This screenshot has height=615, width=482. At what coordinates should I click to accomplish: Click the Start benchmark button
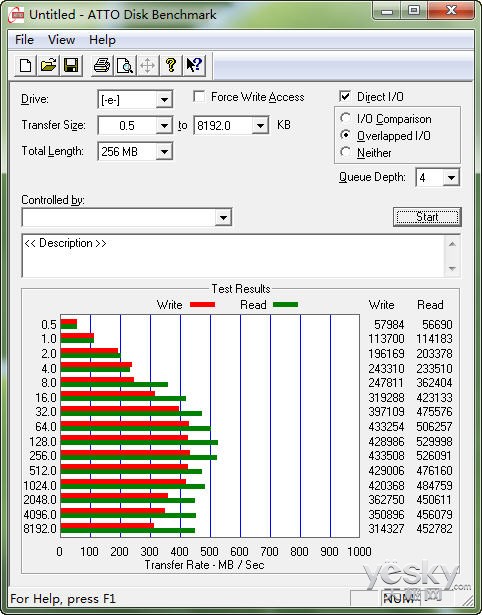point(427,217)
